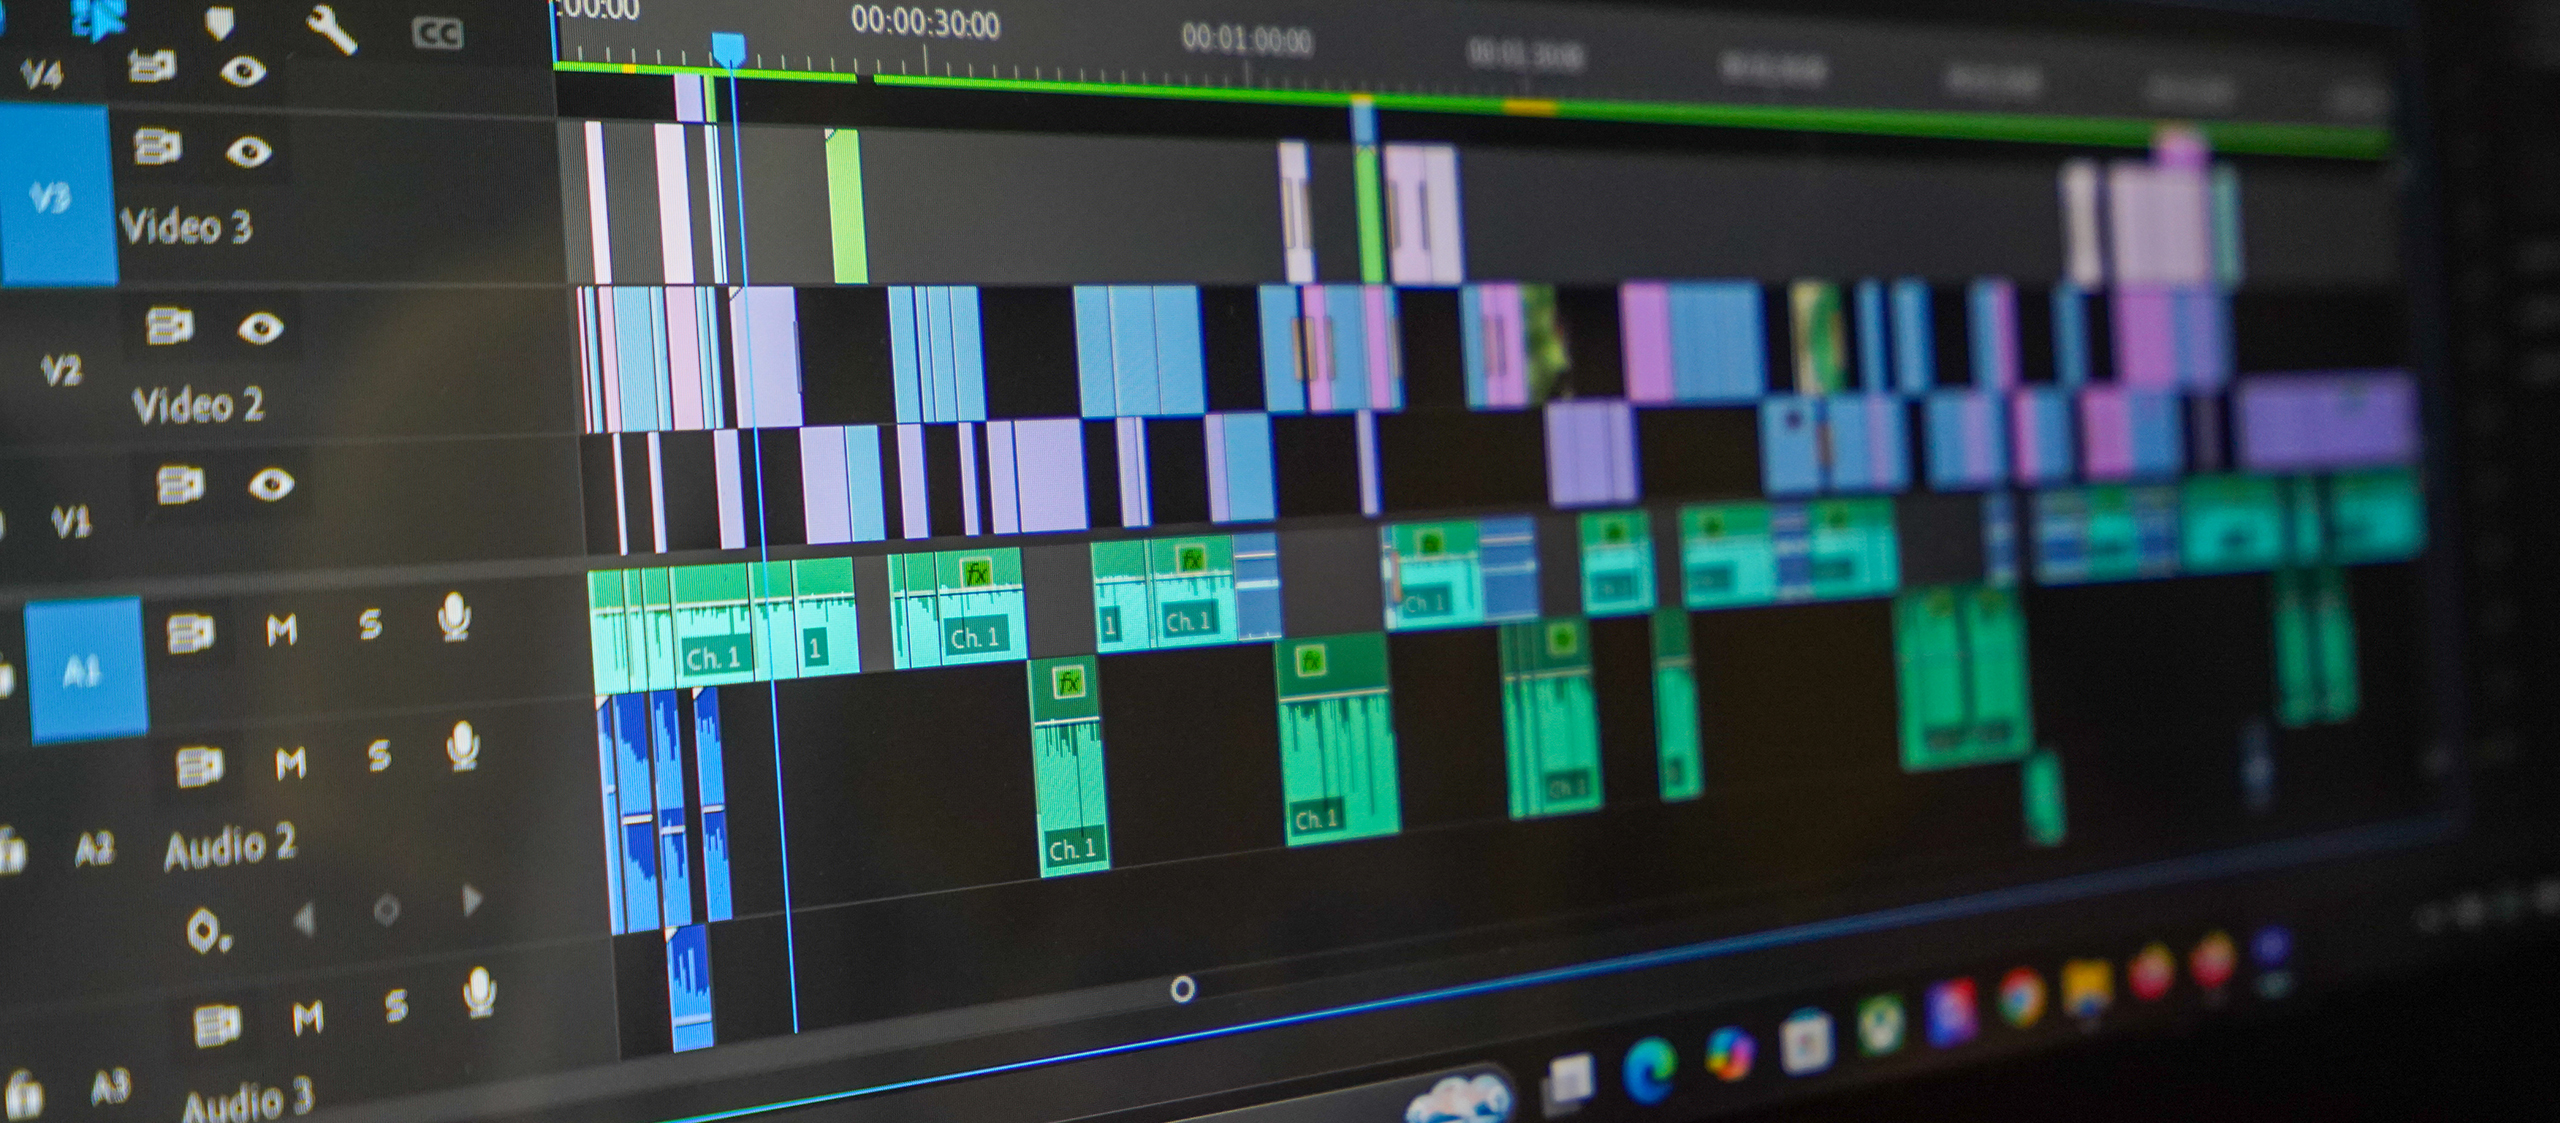Toggle sync lock for Audio 2 track
This screenshot has height=1123, width=2560.
(x=199, y=766)
